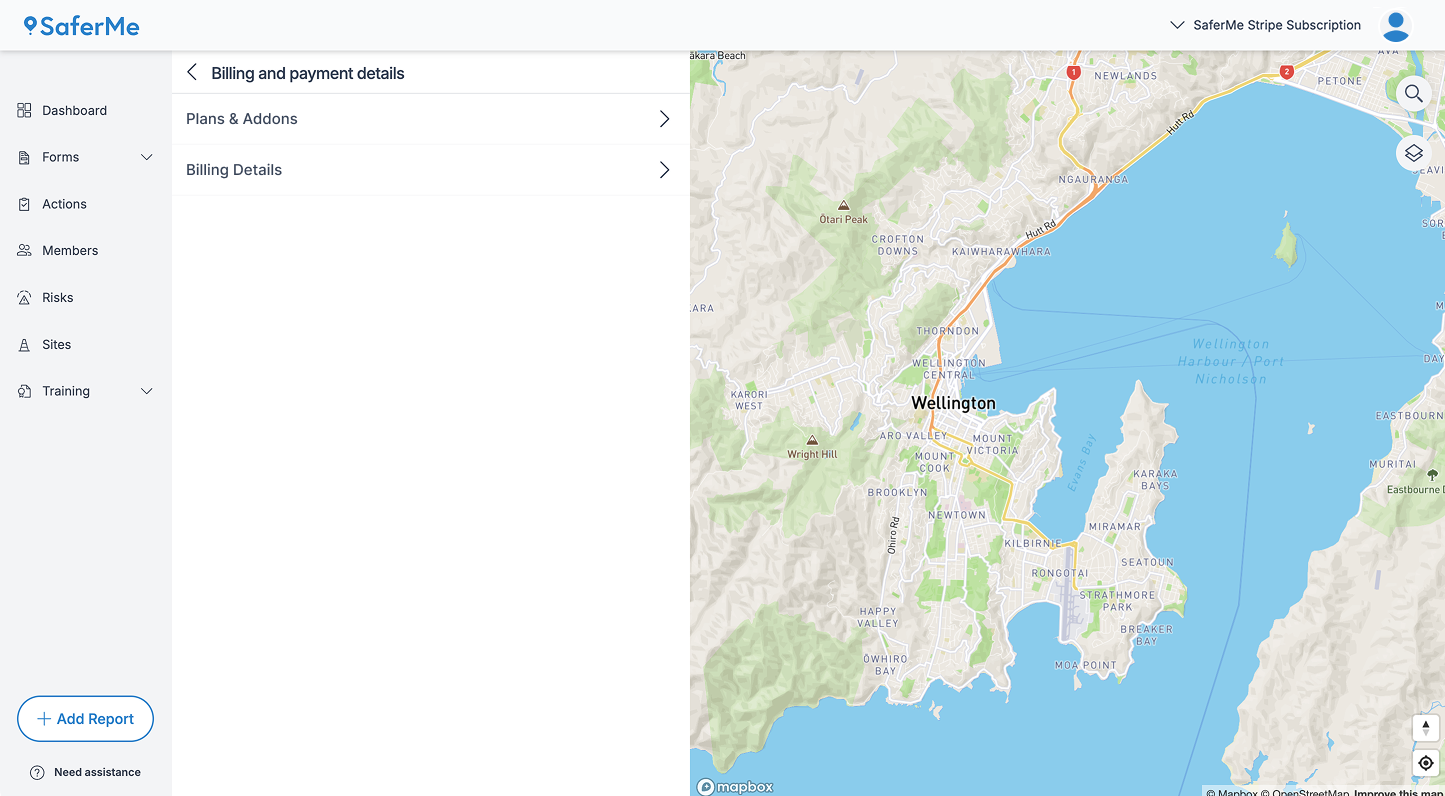Open the Plans & Addons section
The image size is (1445, 796).
(430, 119)
